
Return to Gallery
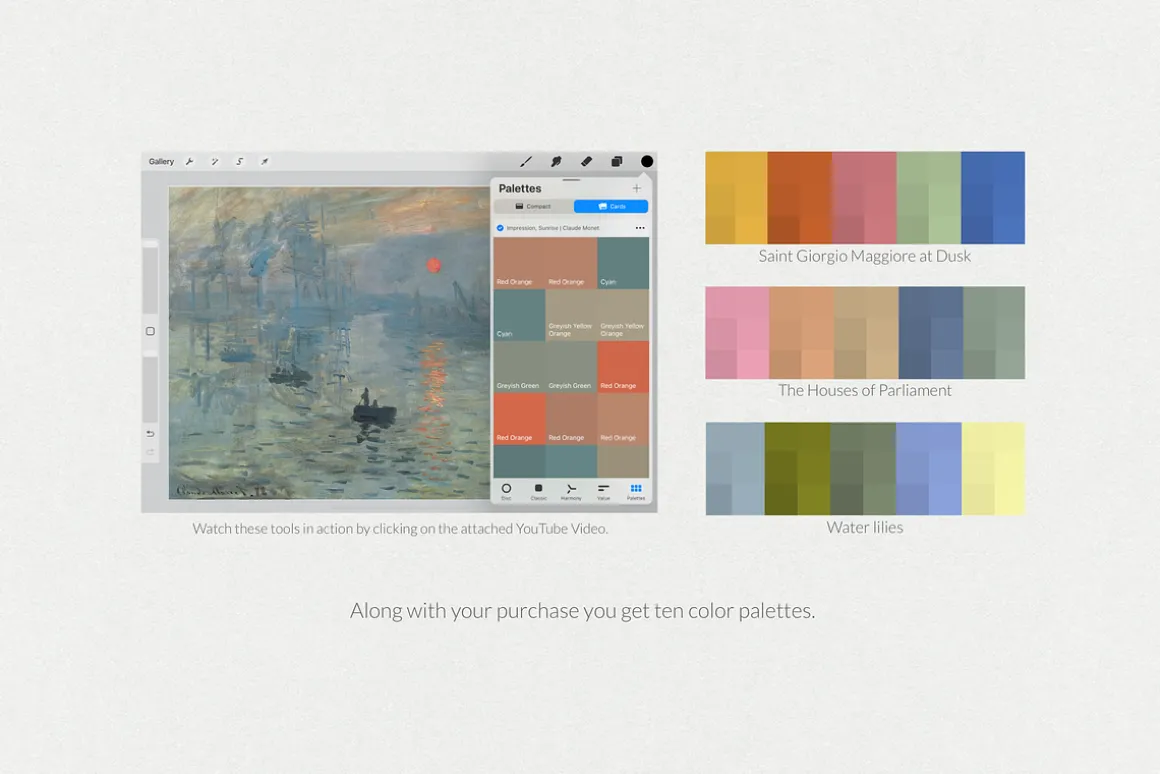click(x=161, y=161)
